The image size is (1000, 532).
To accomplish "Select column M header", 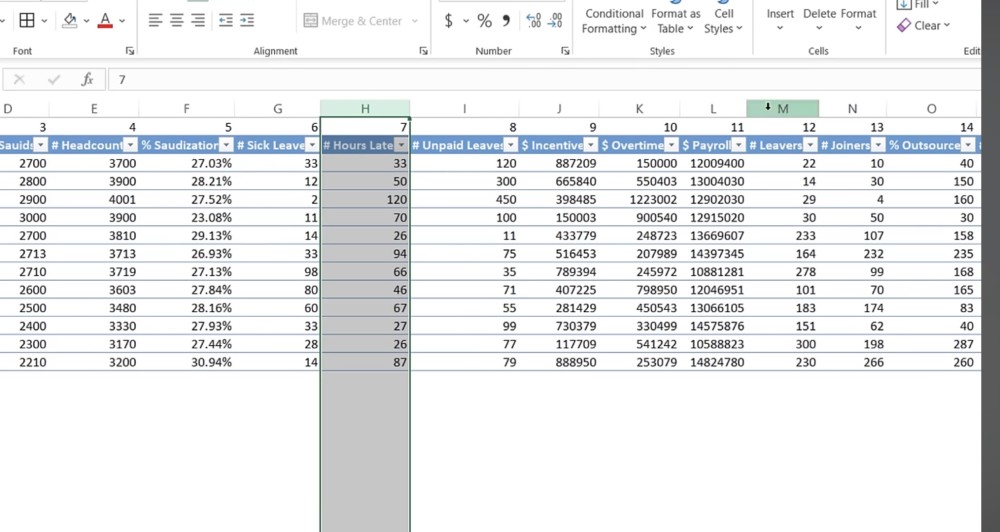I will point(783,108).
